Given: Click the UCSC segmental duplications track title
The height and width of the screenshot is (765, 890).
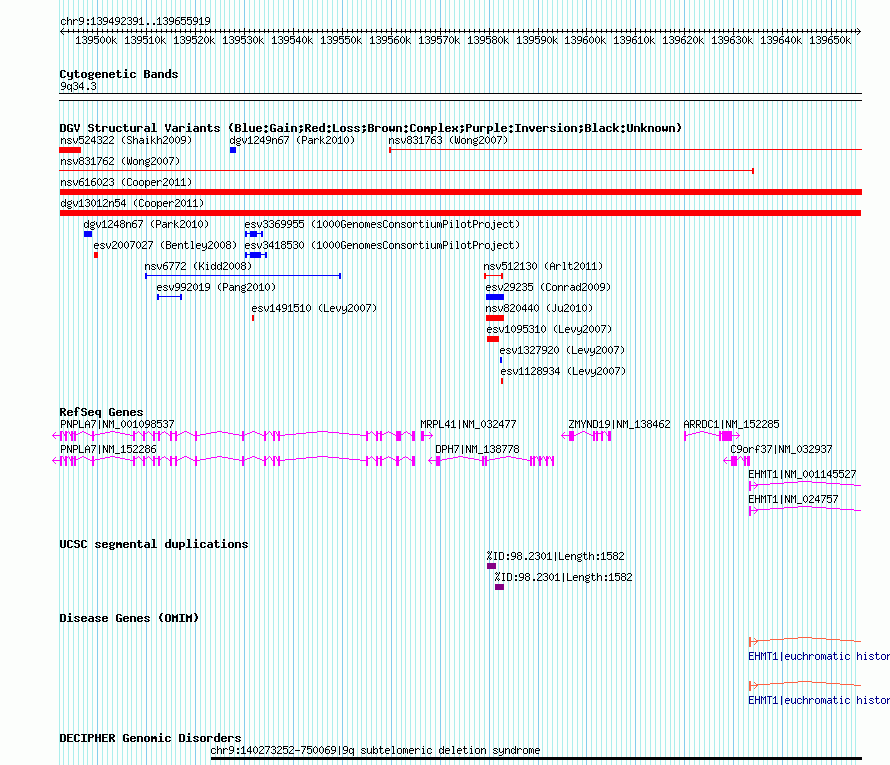Looking at the screenshot, I should point(154,544).
